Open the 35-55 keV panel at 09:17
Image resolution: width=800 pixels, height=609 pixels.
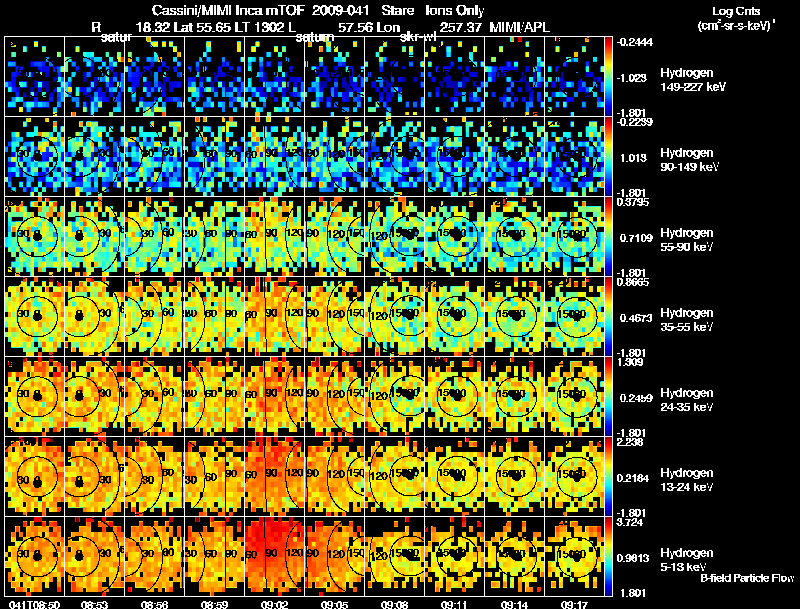pos(574,317)
